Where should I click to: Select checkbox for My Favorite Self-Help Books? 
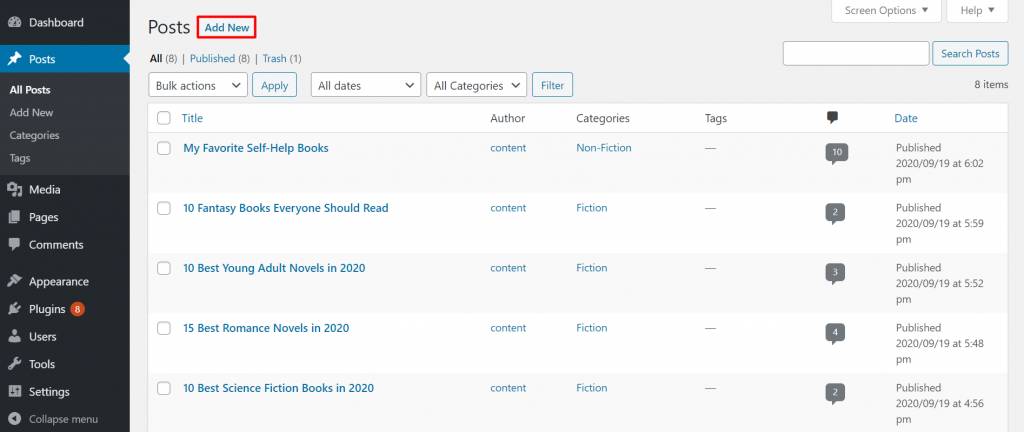tap(164, 148)
